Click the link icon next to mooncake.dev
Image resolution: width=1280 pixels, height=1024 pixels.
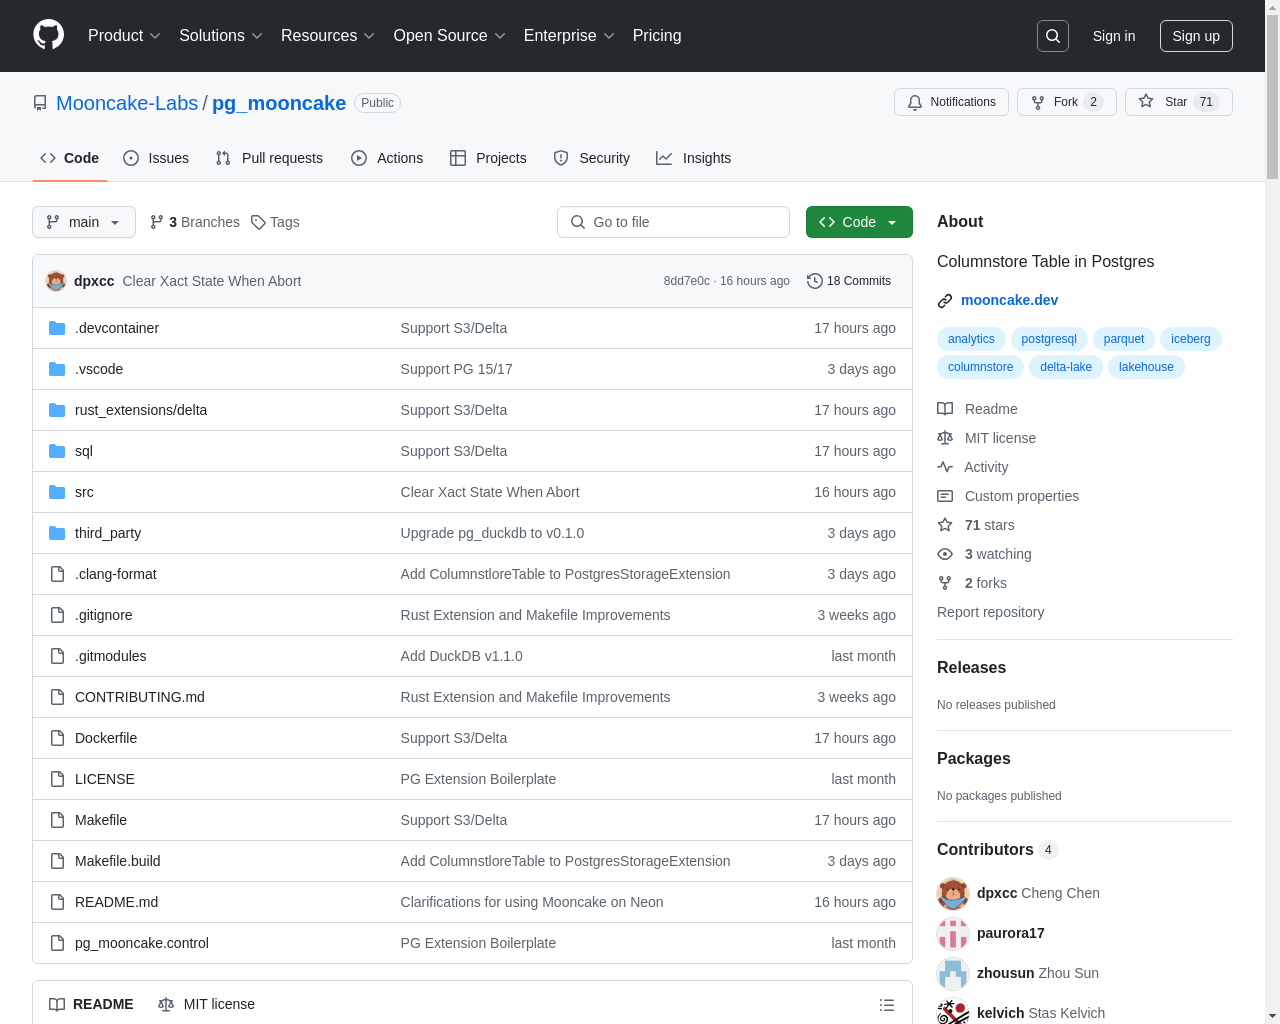(x=945, y=301)
